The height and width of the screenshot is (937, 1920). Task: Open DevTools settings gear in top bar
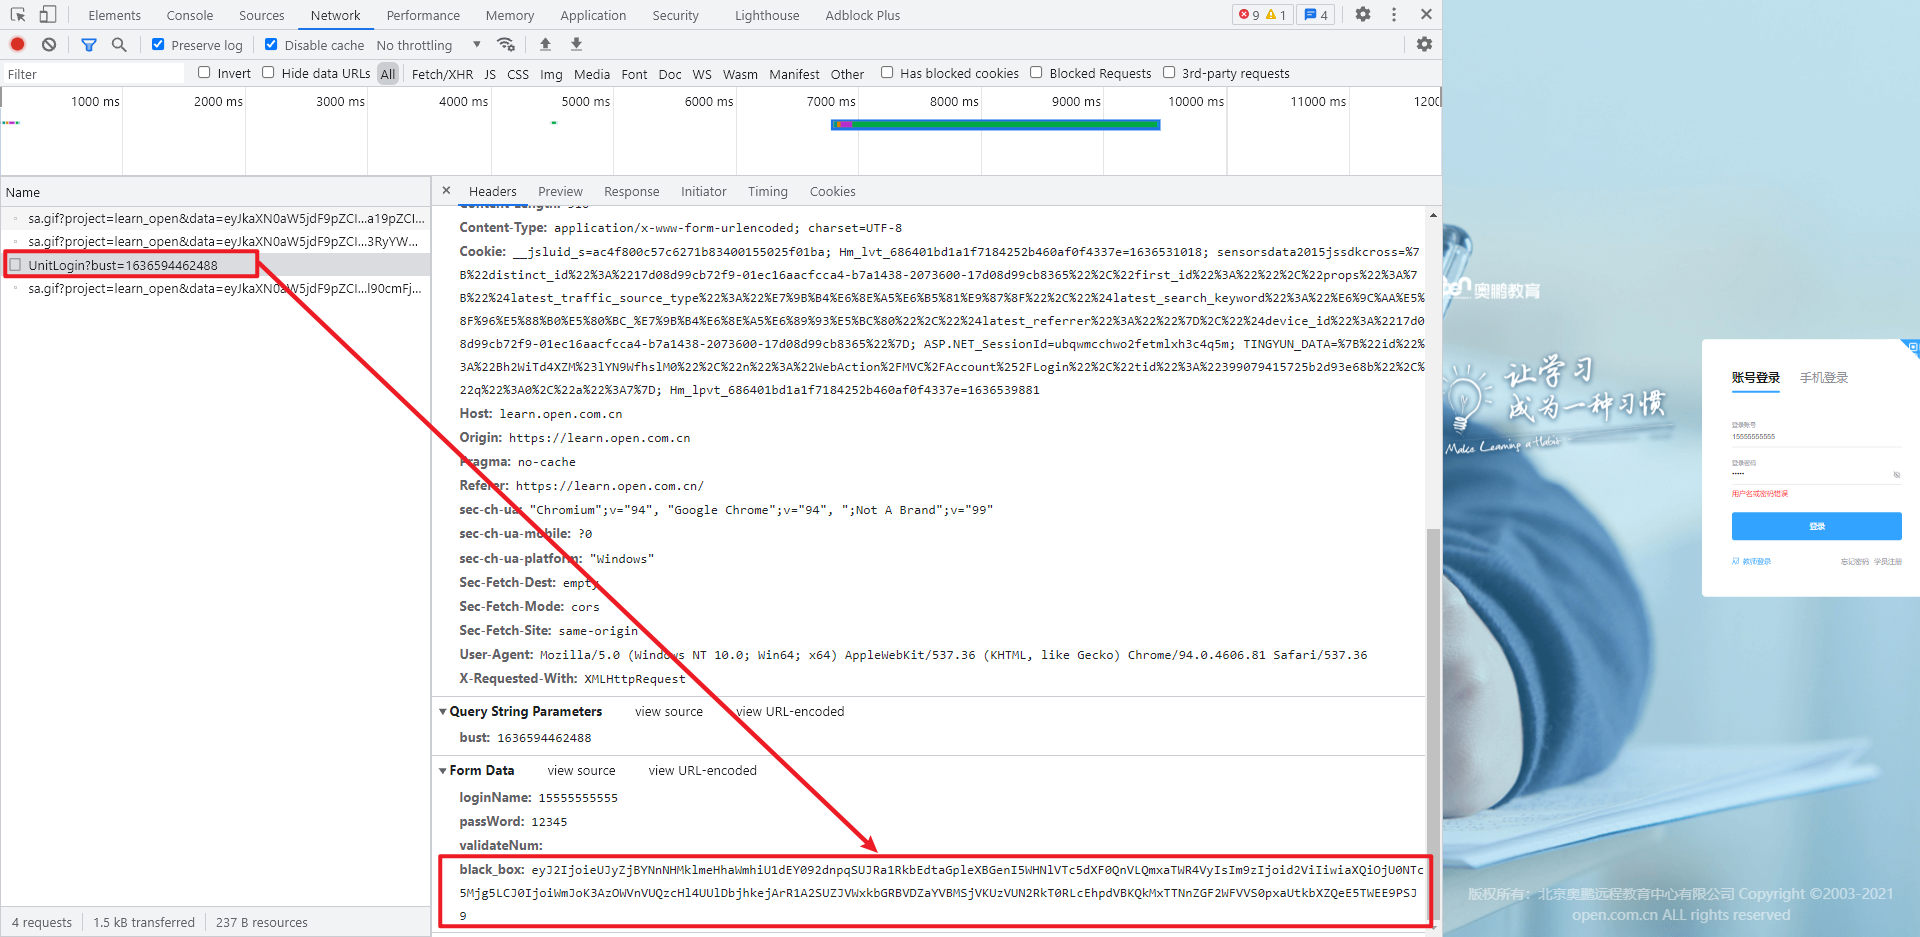1363,15
